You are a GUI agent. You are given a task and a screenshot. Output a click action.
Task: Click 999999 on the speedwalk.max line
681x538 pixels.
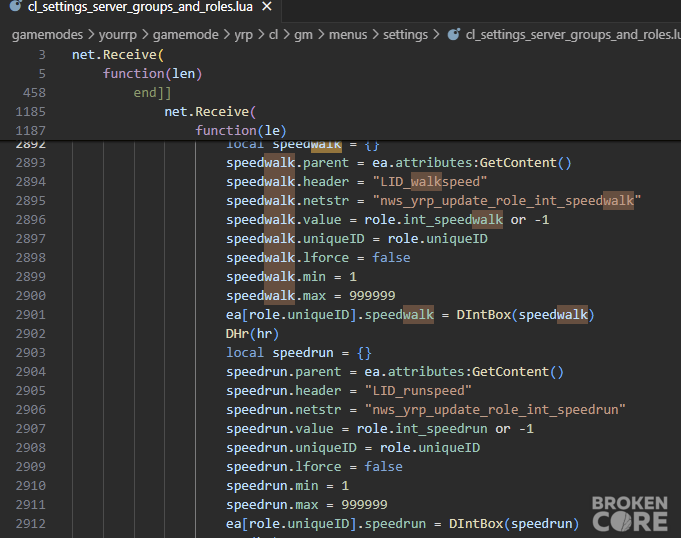click(372, 296)
